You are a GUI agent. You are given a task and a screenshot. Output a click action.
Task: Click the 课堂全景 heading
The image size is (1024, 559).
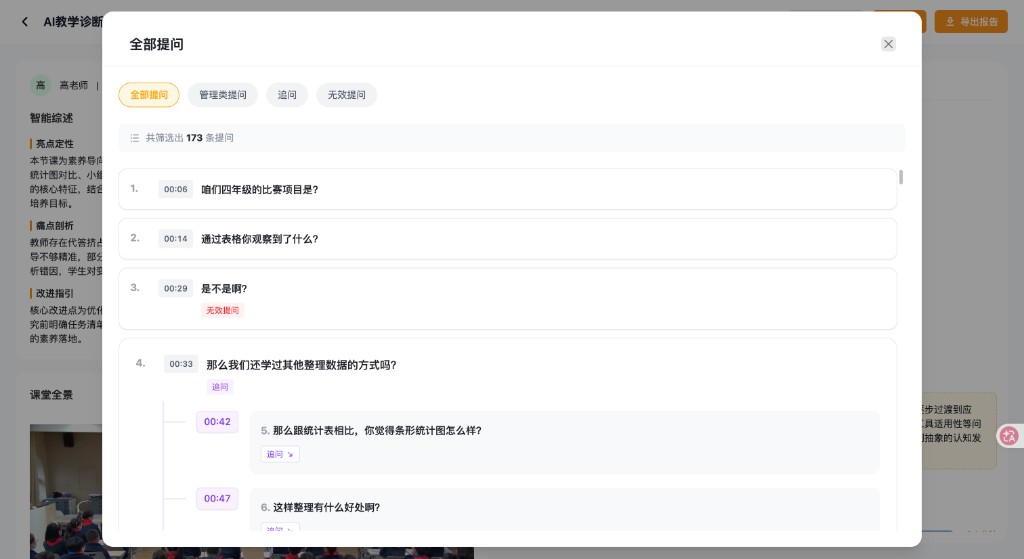click(51, 395)
